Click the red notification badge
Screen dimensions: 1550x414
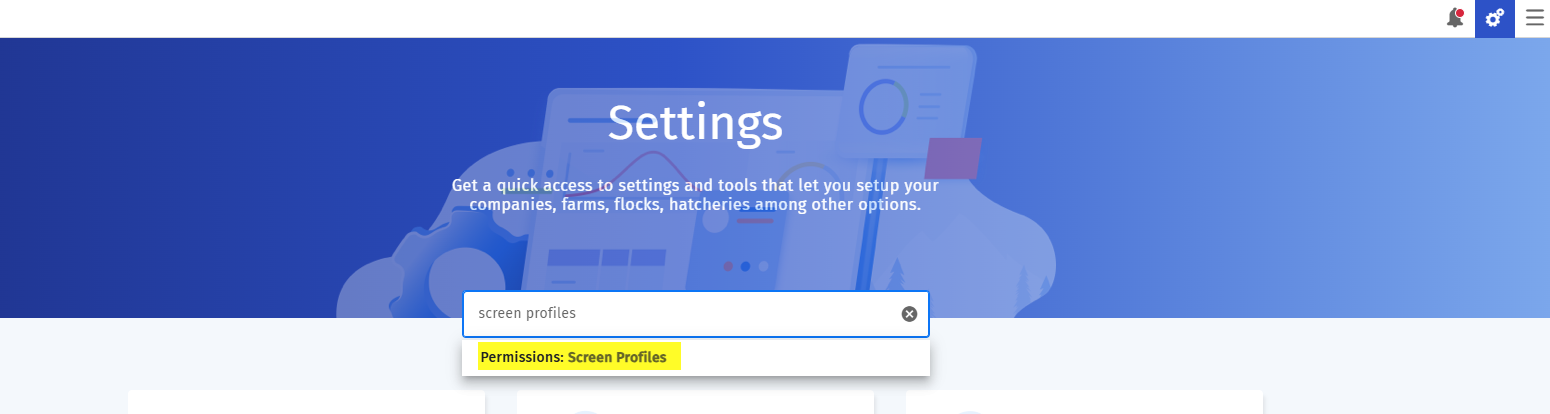[x=1460, y=13]
